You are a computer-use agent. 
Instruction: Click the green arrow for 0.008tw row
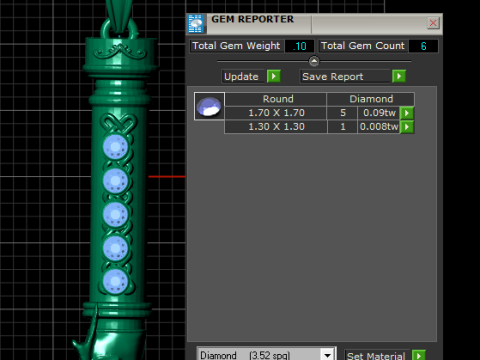click(x=407, y=127)
